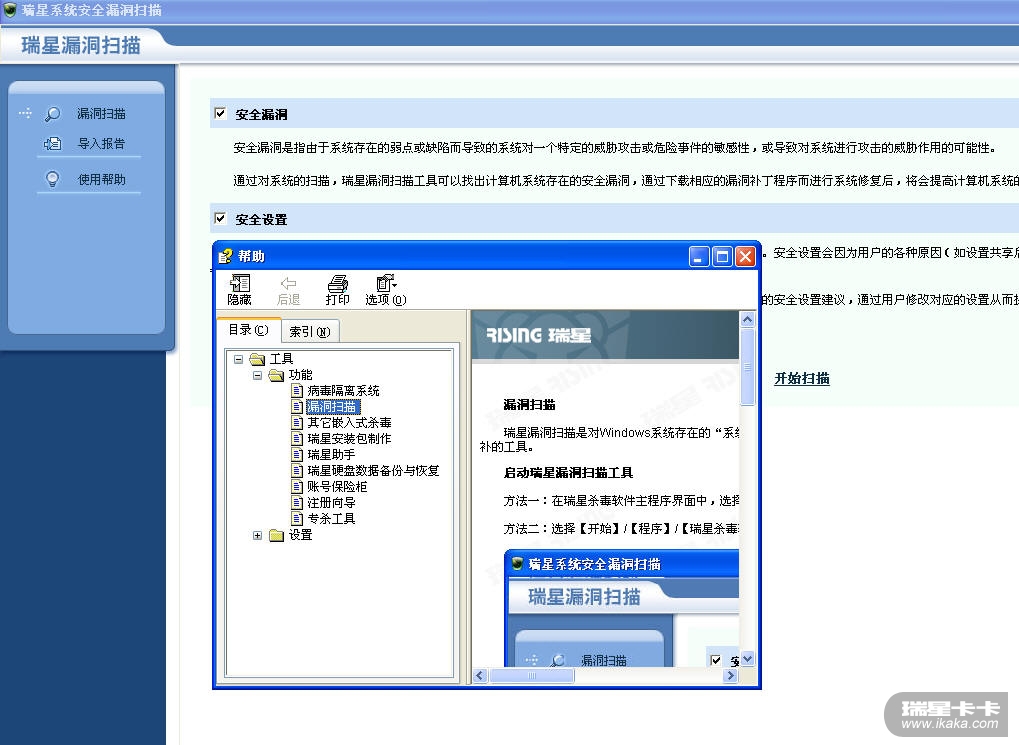Click the page icon beside 专杀工具
The height and width of the screenshot is (745, 1019).
tap(297, 519)
